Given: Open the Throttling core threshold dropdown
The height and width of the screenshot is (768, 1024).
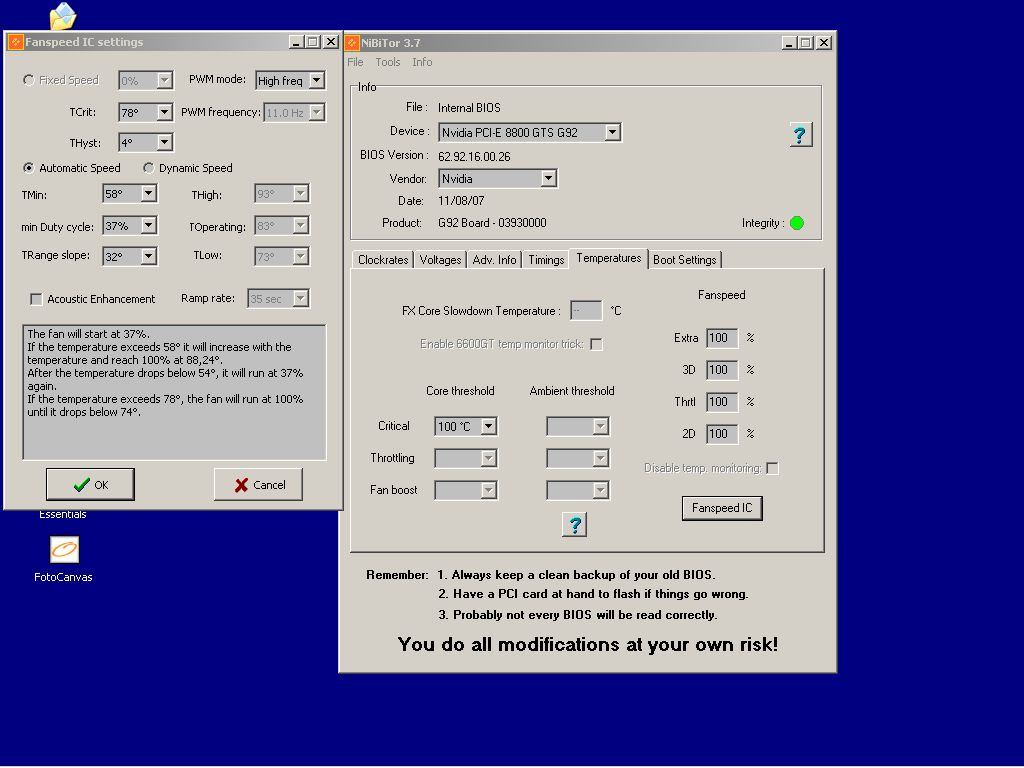Looking at the screenshot, I should click(488, 458).
